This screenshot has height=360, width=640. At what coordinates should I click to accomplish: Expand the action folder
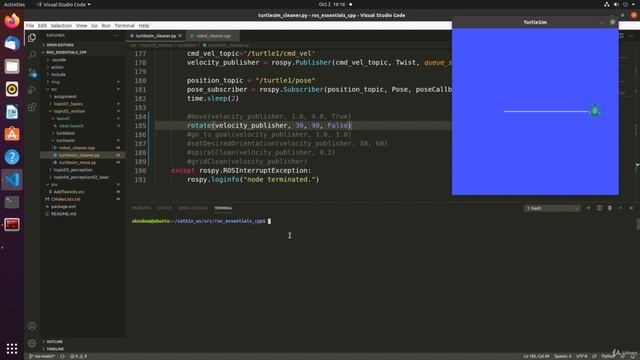coord(57,67)
